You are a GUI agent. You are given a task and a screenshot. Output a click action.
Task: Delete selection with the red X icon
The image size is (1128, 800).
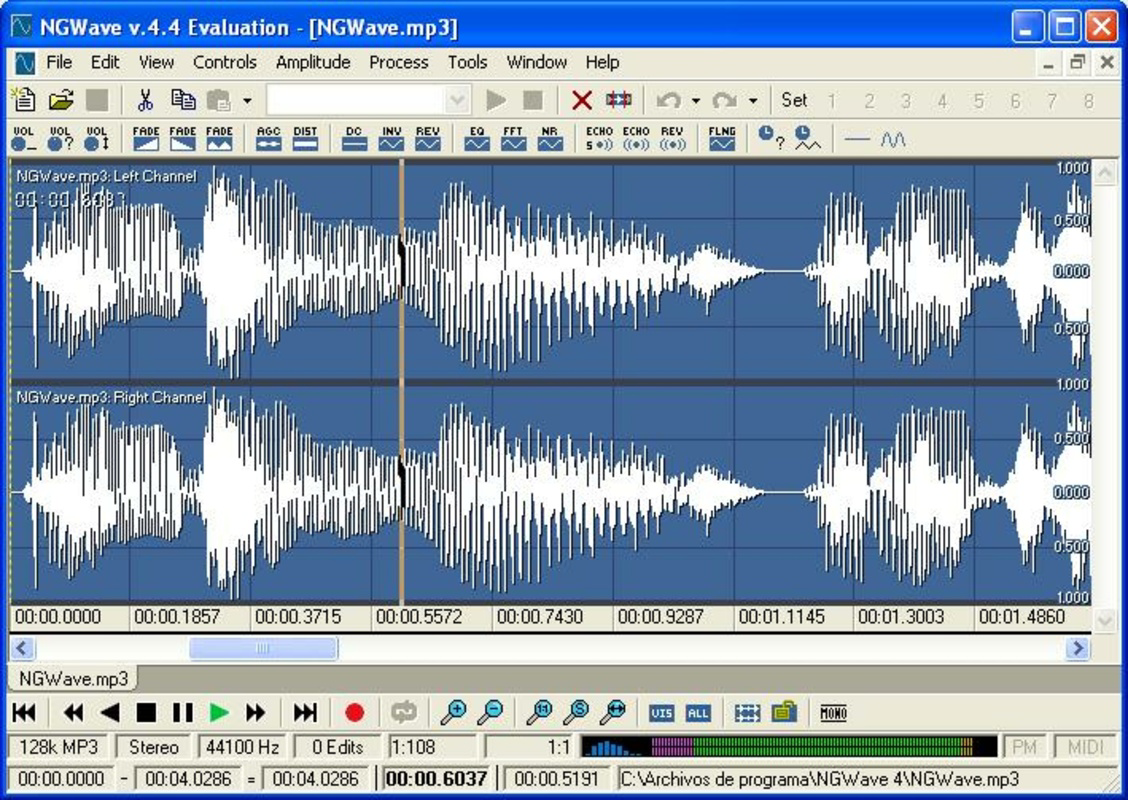coord(581,100)
